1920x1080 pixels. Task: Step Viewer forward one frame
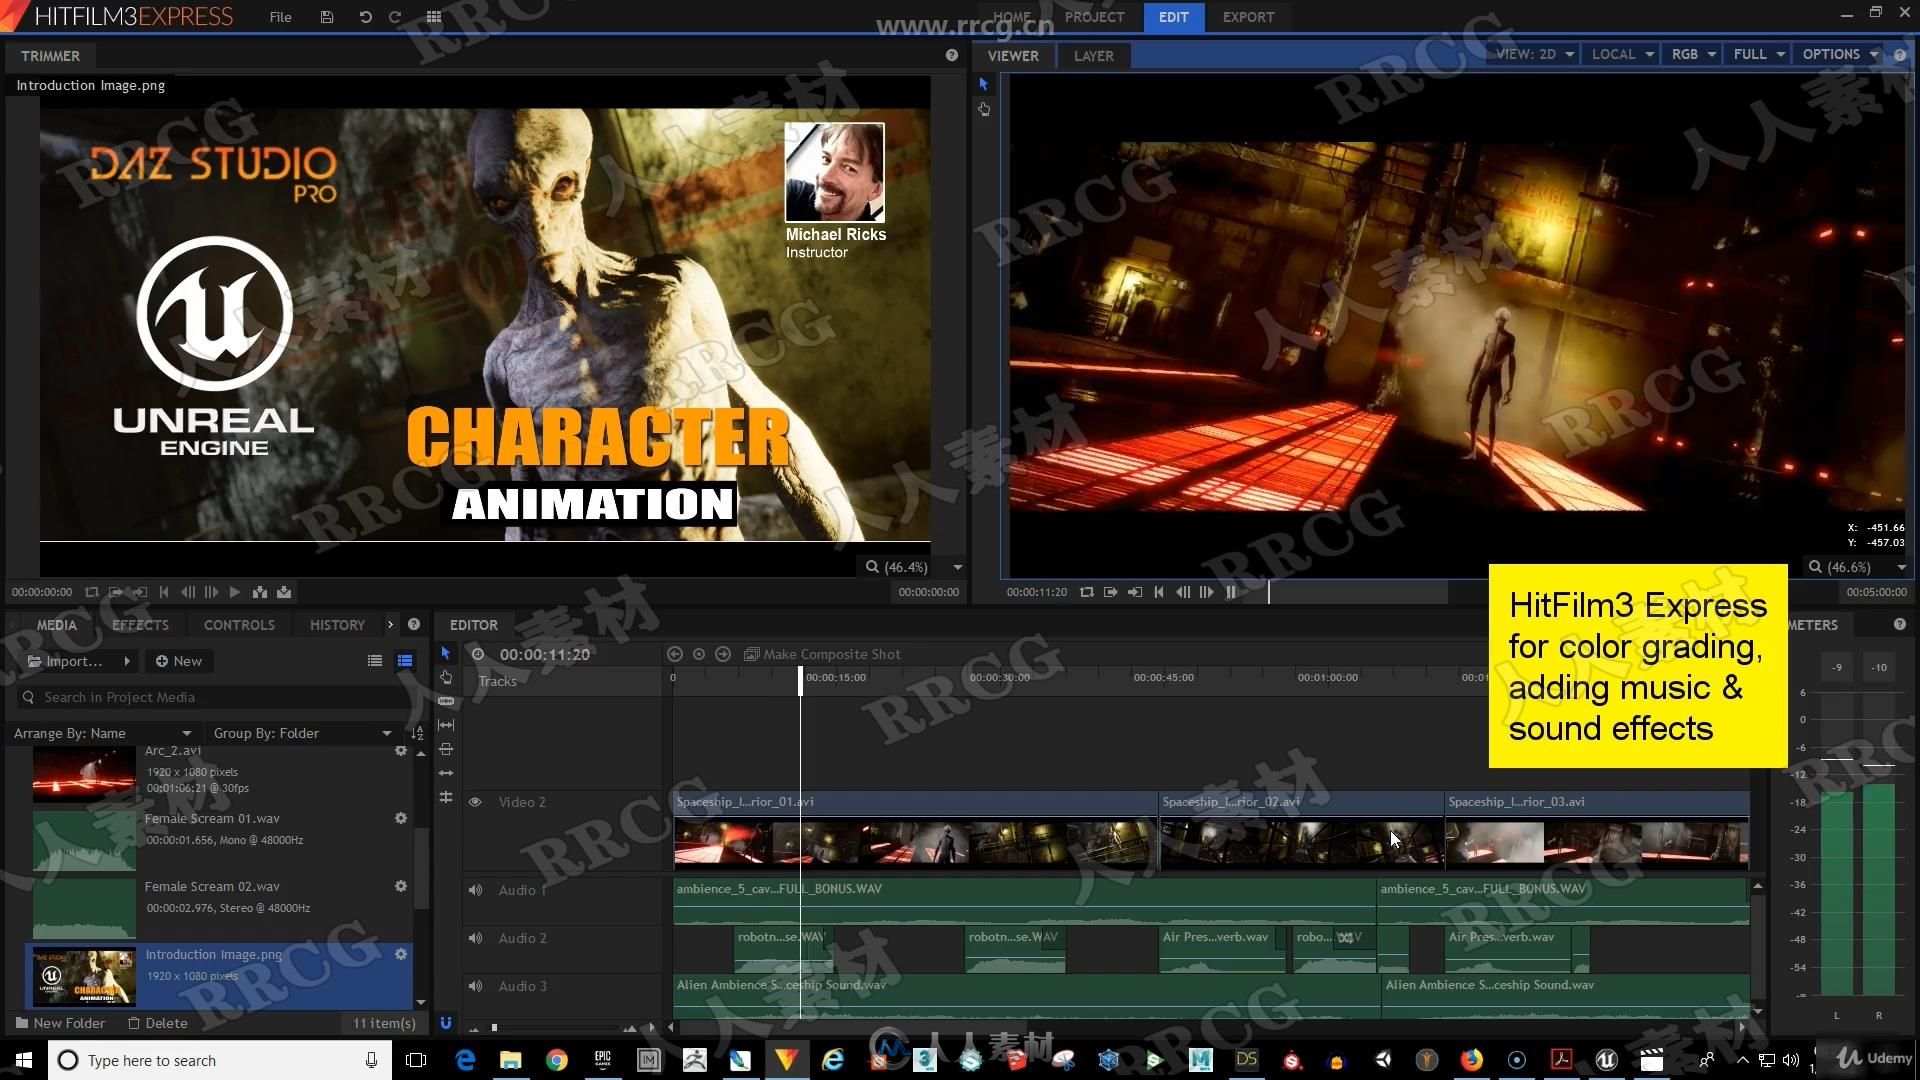click(1207, 592)
